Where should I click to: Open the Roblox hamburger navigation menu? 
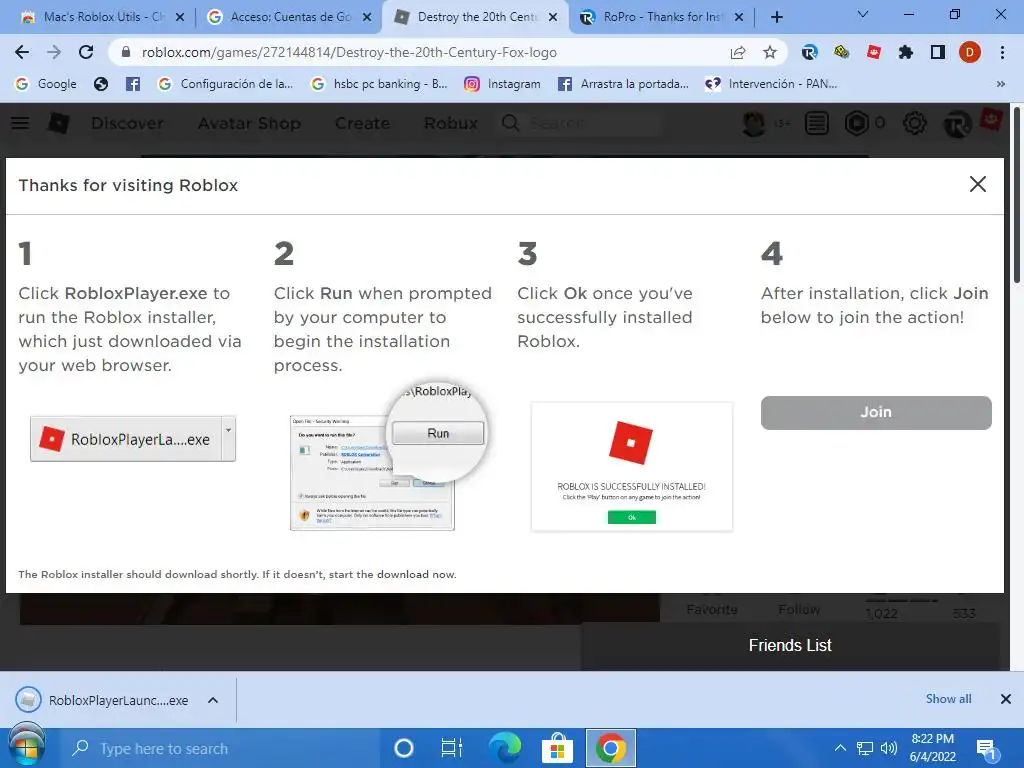coord(20,123)
